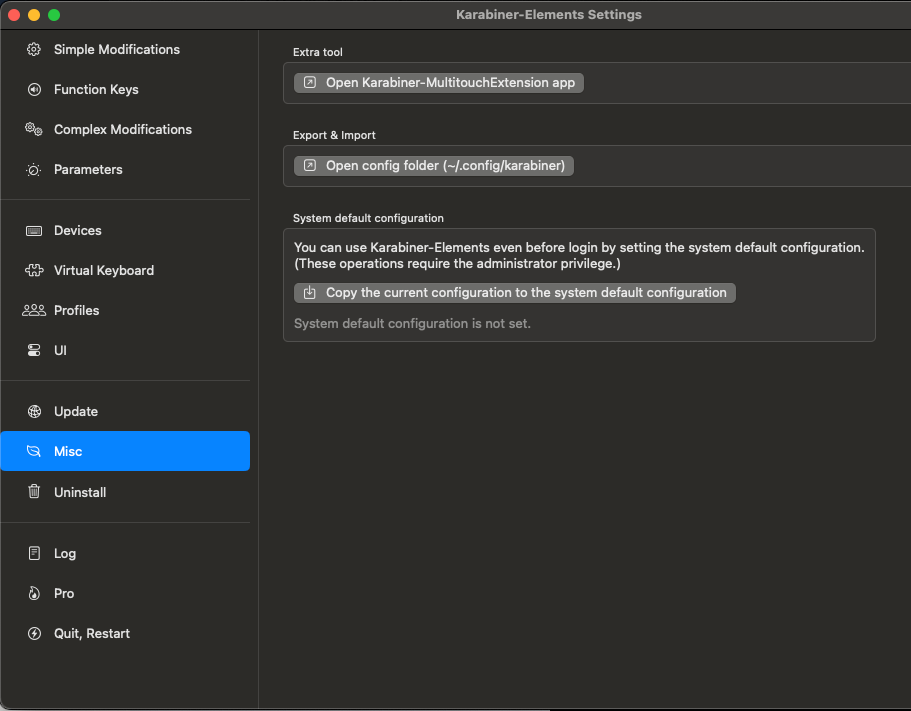Click the Uninstall trash icon
Image resolution: width=911 pixels, height=711 pixels.
pos(34,492)
